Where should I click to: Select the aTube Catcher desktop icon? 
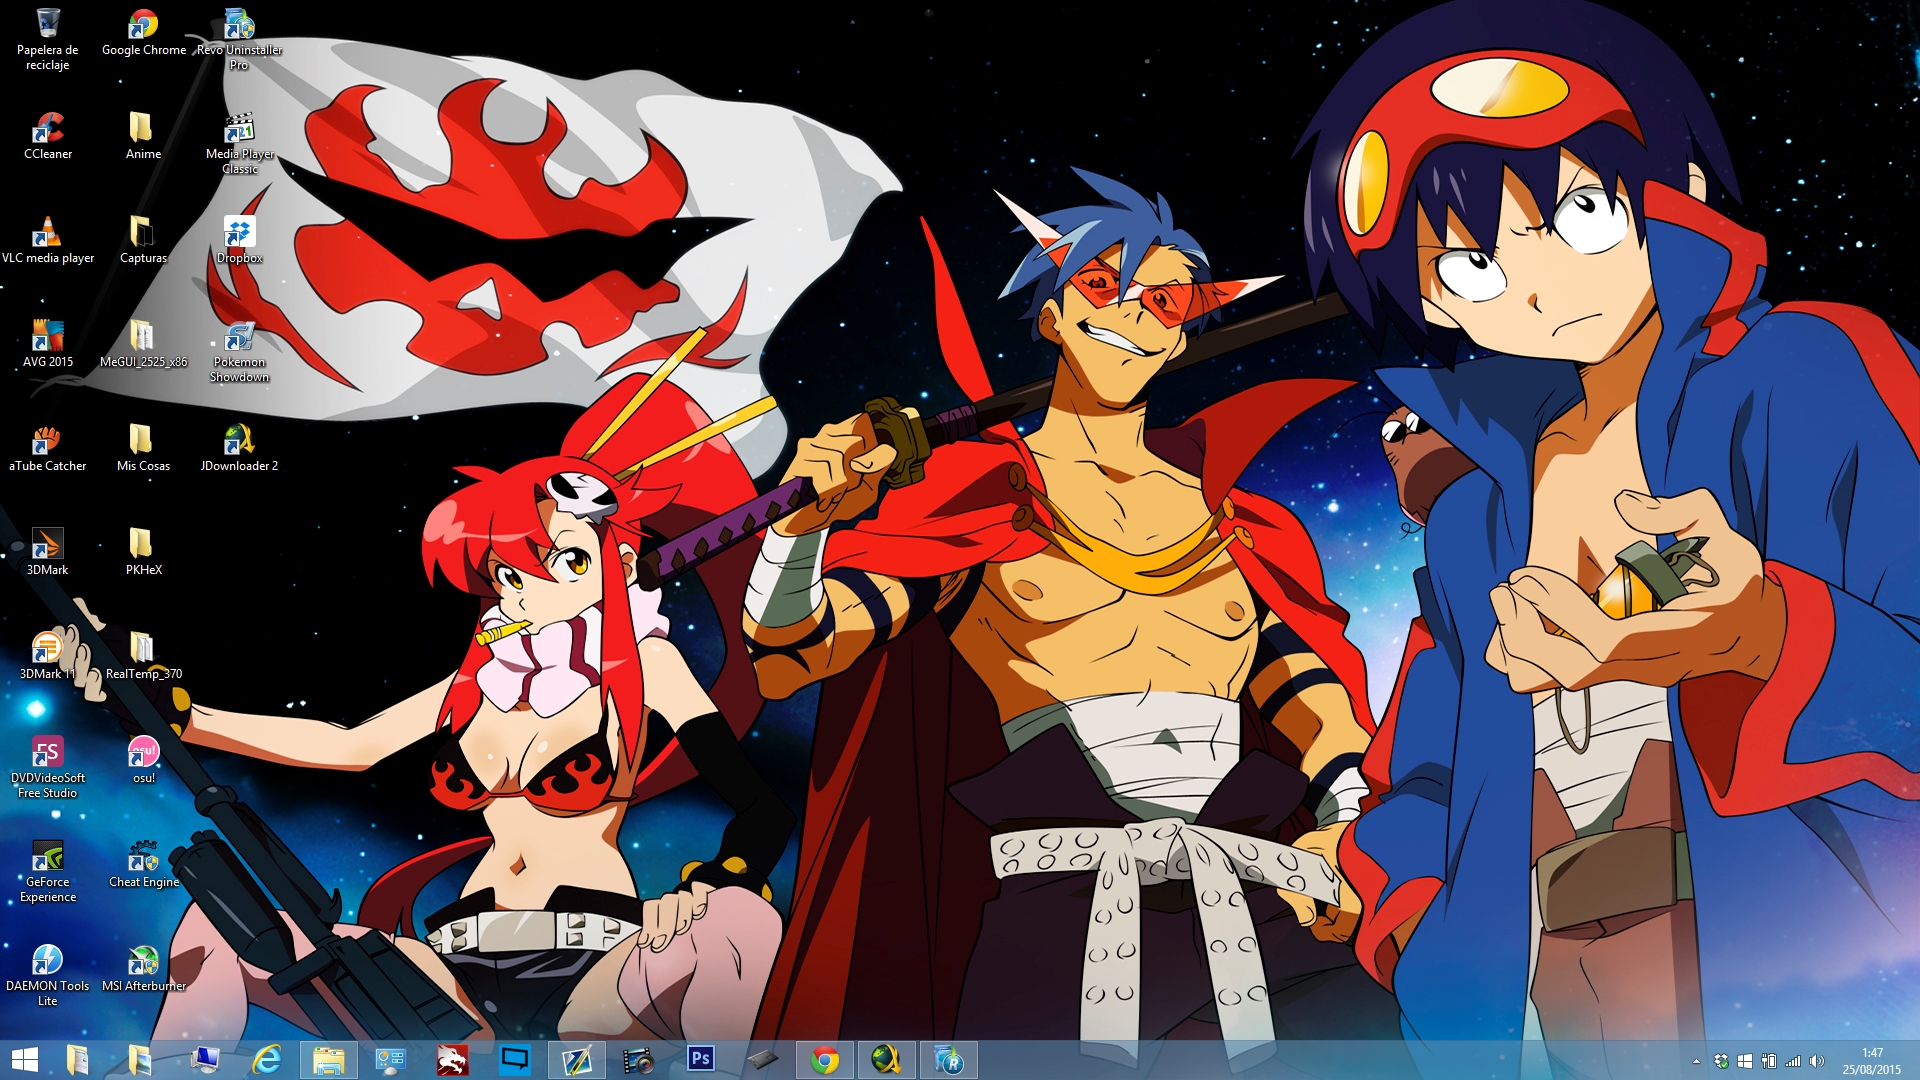[x=47, y=449]
